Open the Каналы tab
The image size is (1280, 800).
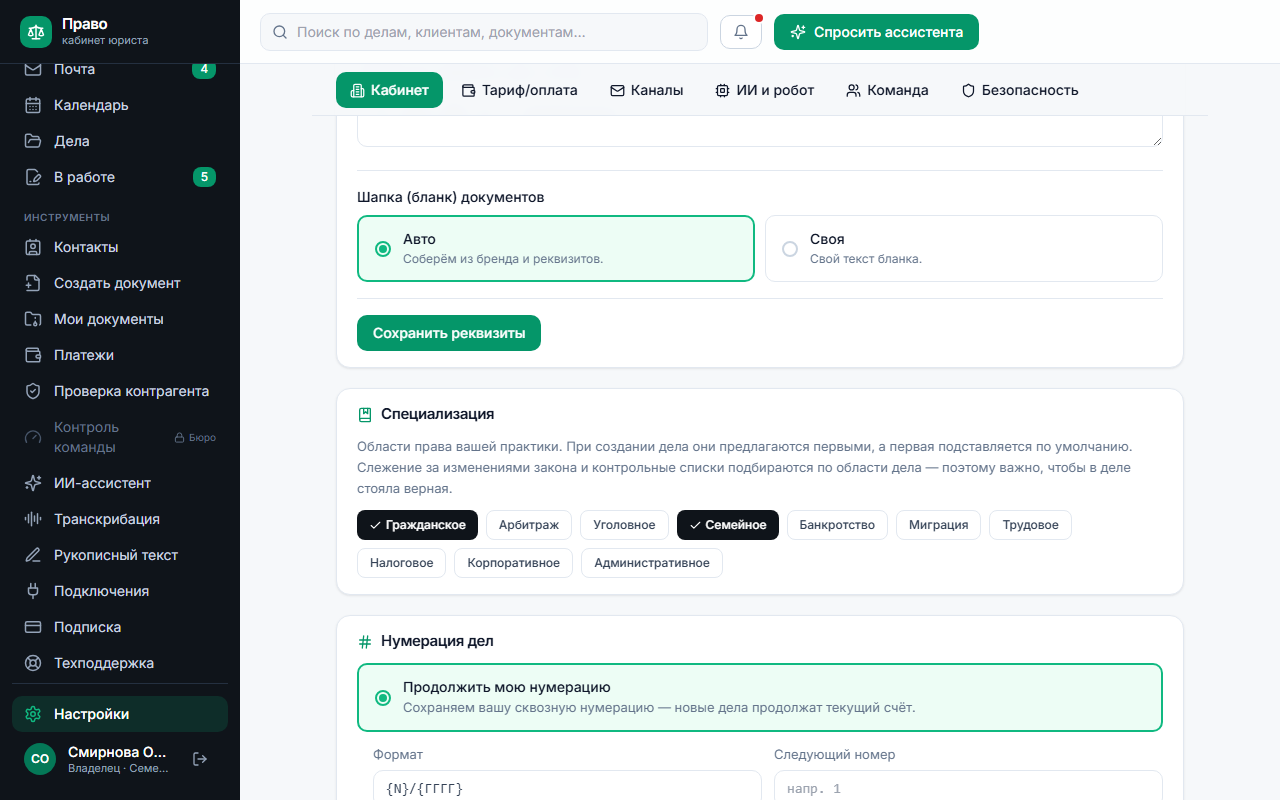click(x=646, y=90)
